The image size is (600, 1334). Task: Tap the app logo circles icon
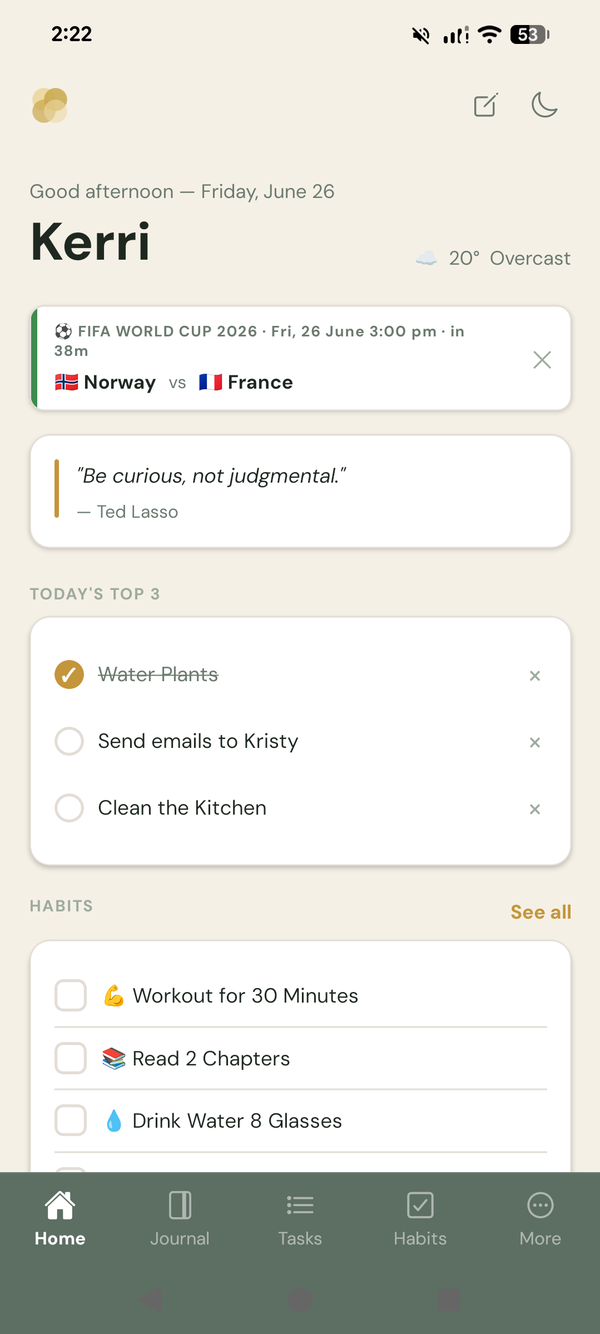tap(50, 105)
